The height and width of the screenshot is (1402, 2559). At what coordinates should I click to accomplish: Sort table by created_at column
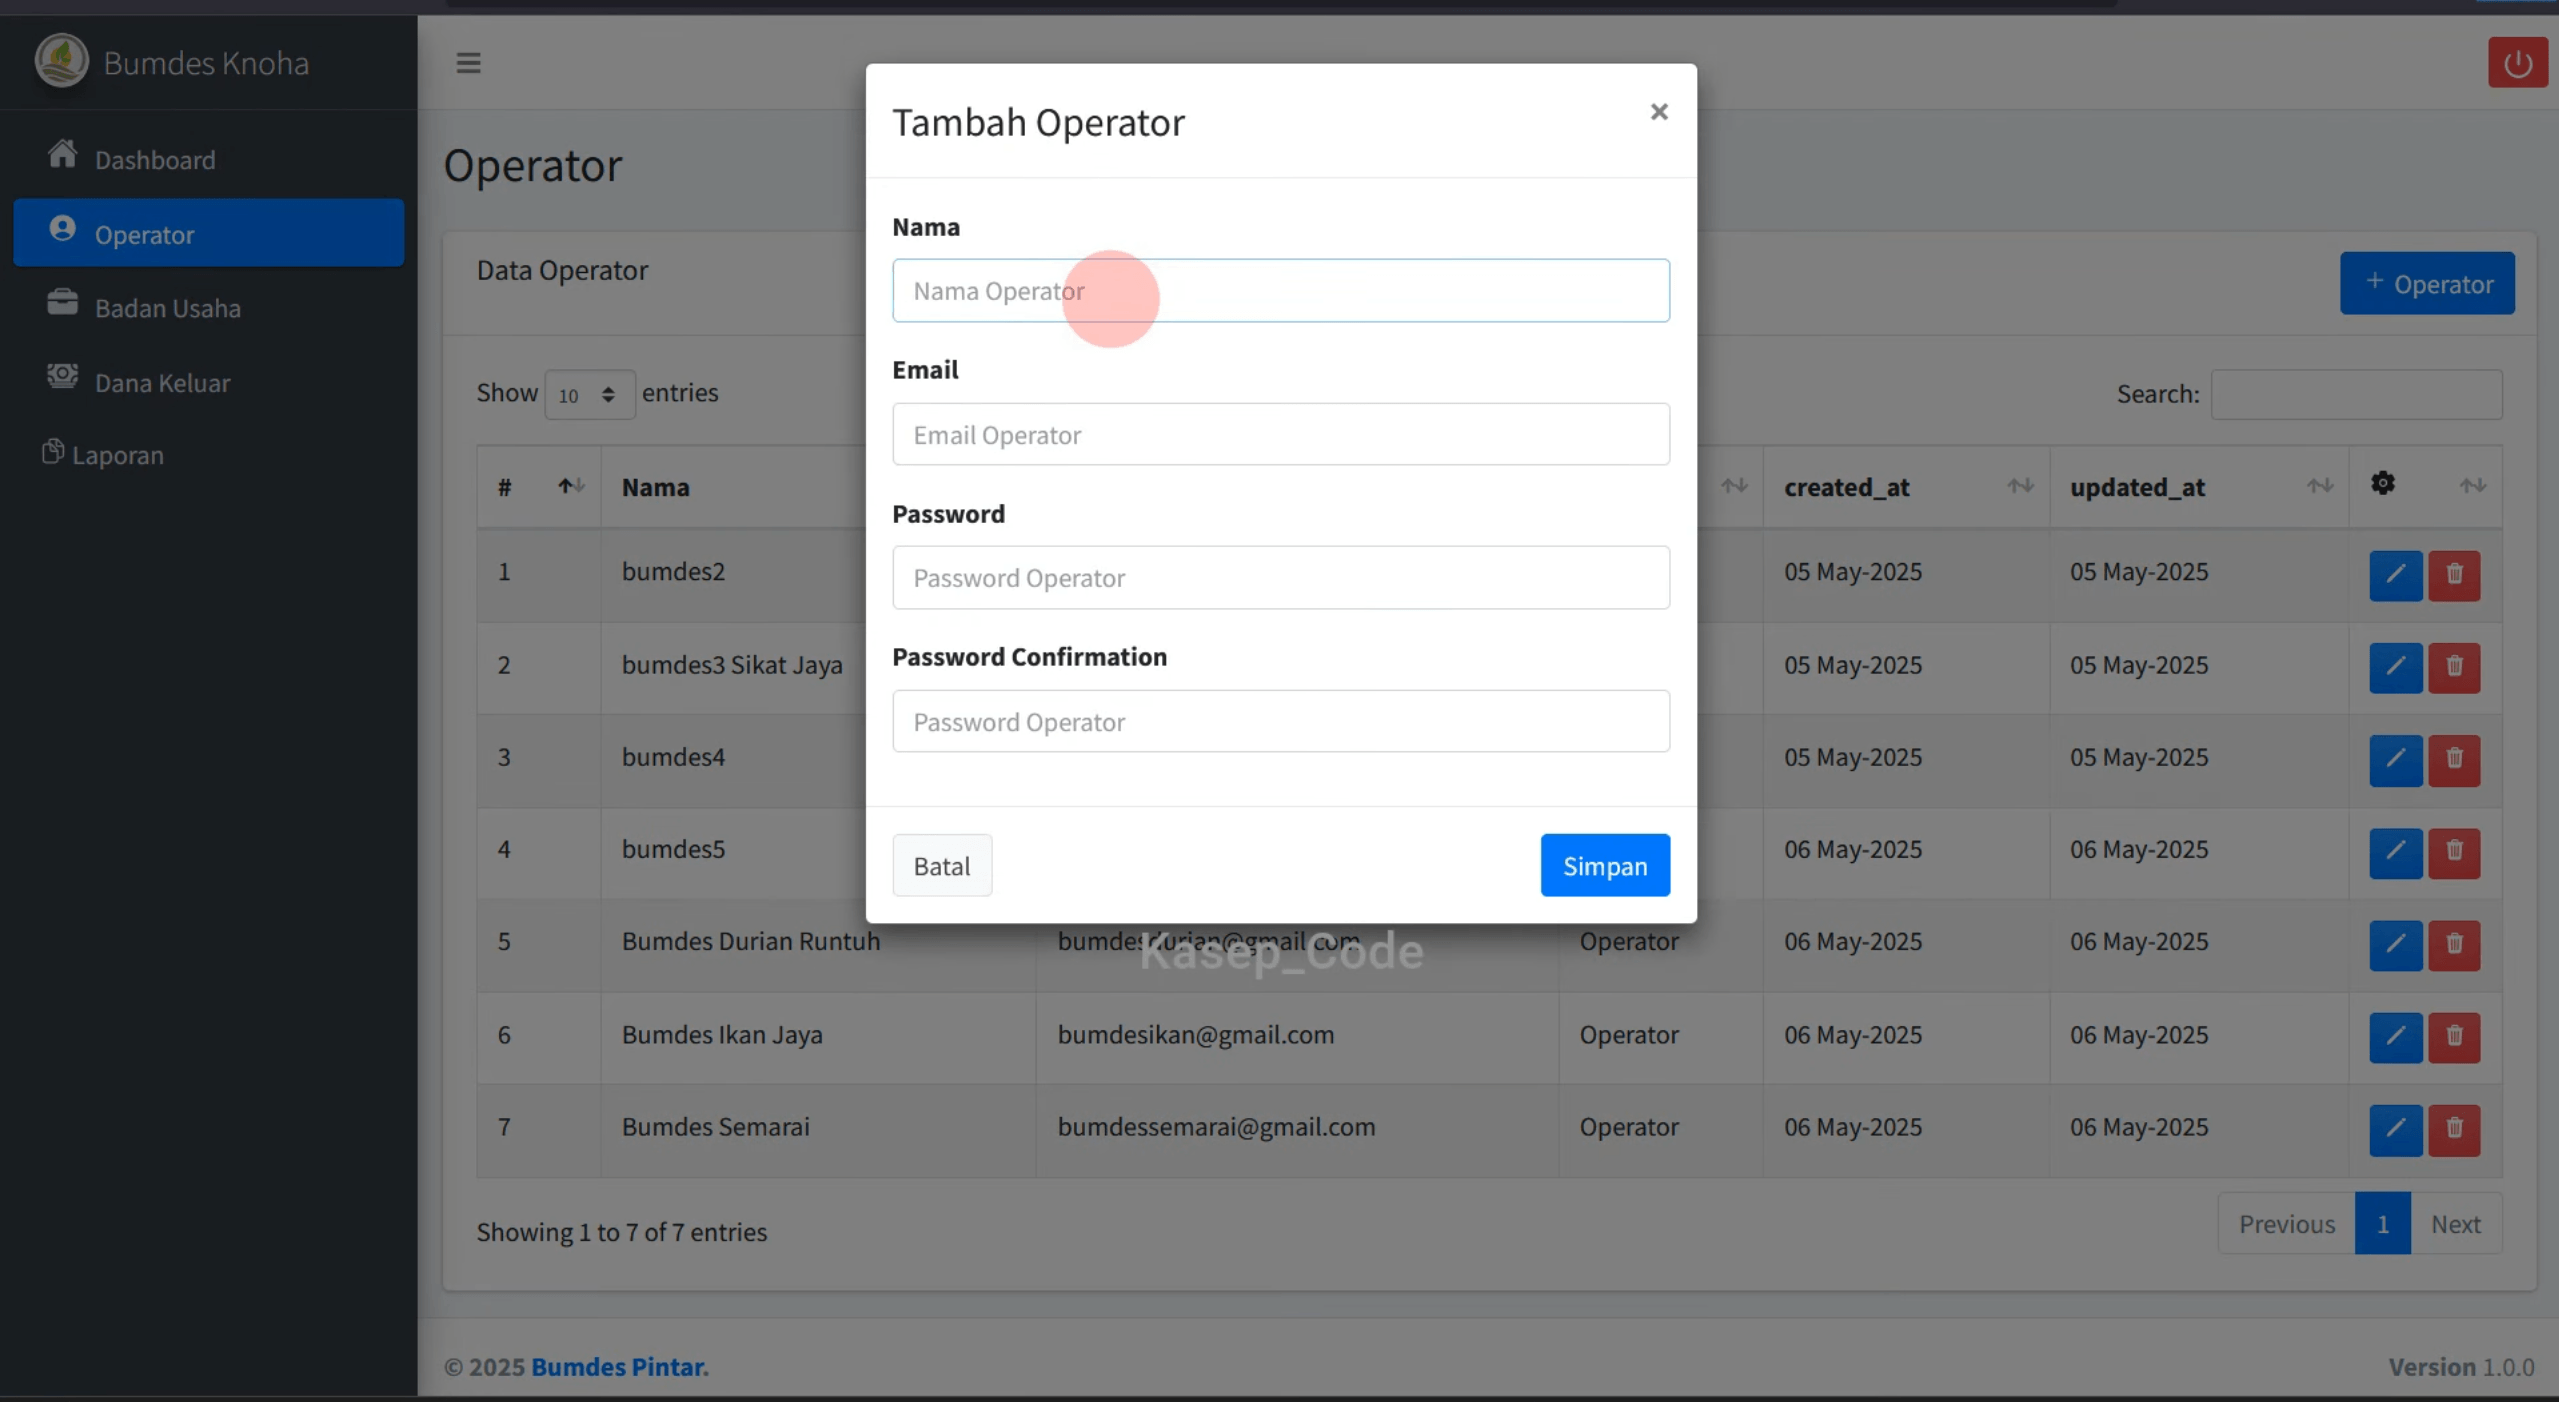point(1906,487)
